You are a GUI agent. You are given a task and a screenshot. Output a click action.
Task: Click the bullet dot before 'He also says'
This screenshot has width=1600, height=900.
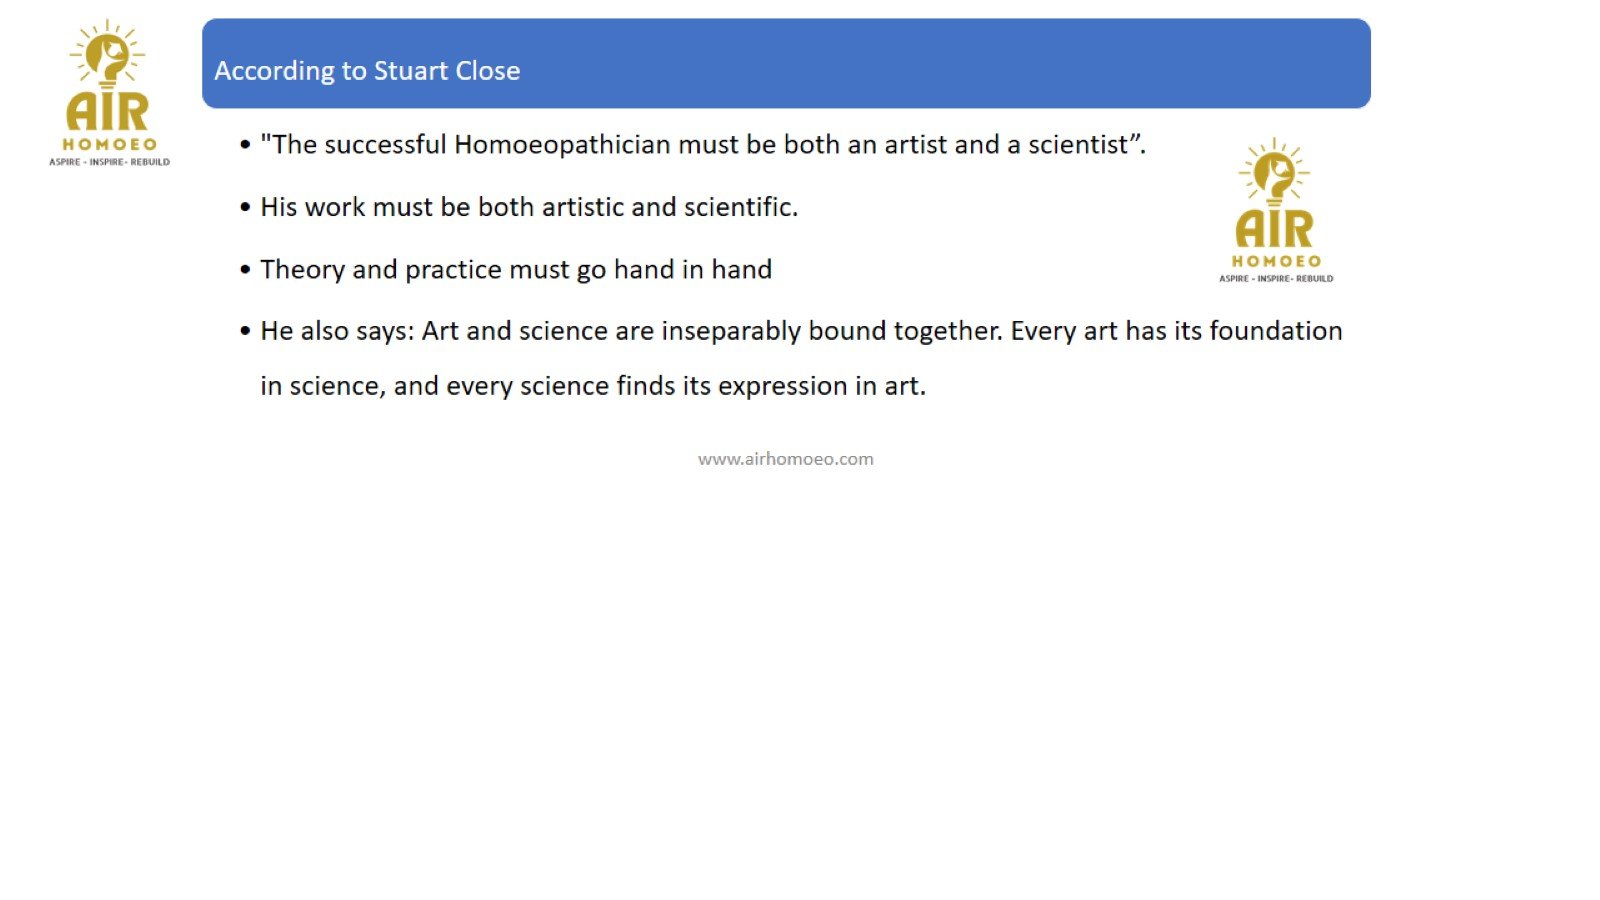[245, 332]
